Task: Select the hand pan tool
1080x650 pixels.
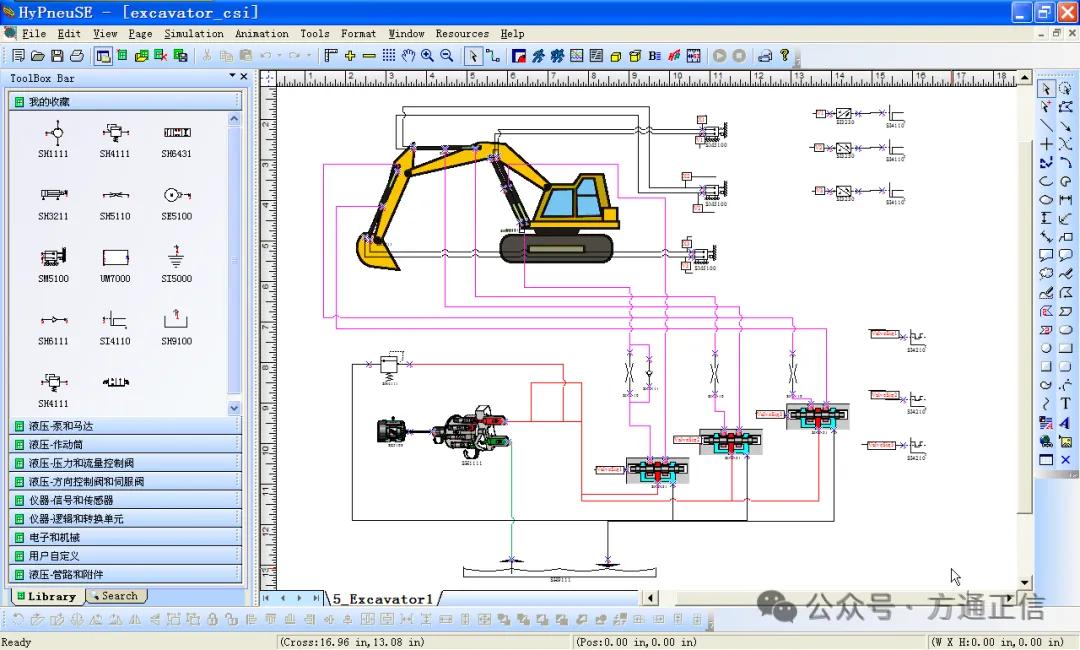Action: 408,56
